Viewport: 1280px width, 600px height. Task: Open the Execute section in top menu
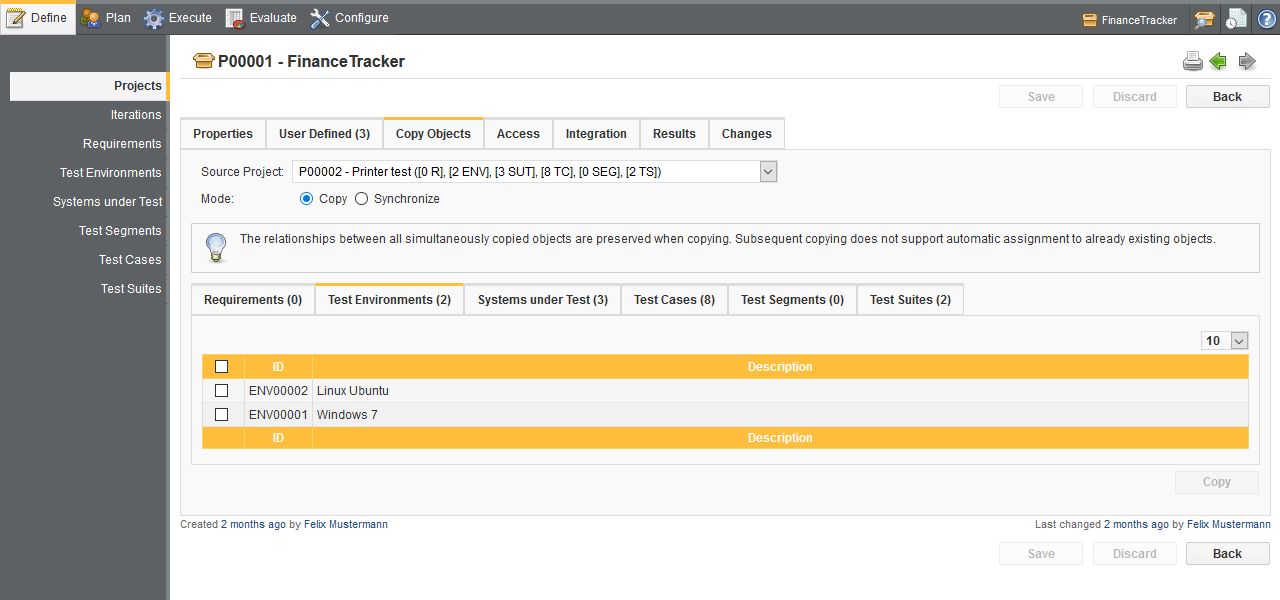click(x=178, y=18)
